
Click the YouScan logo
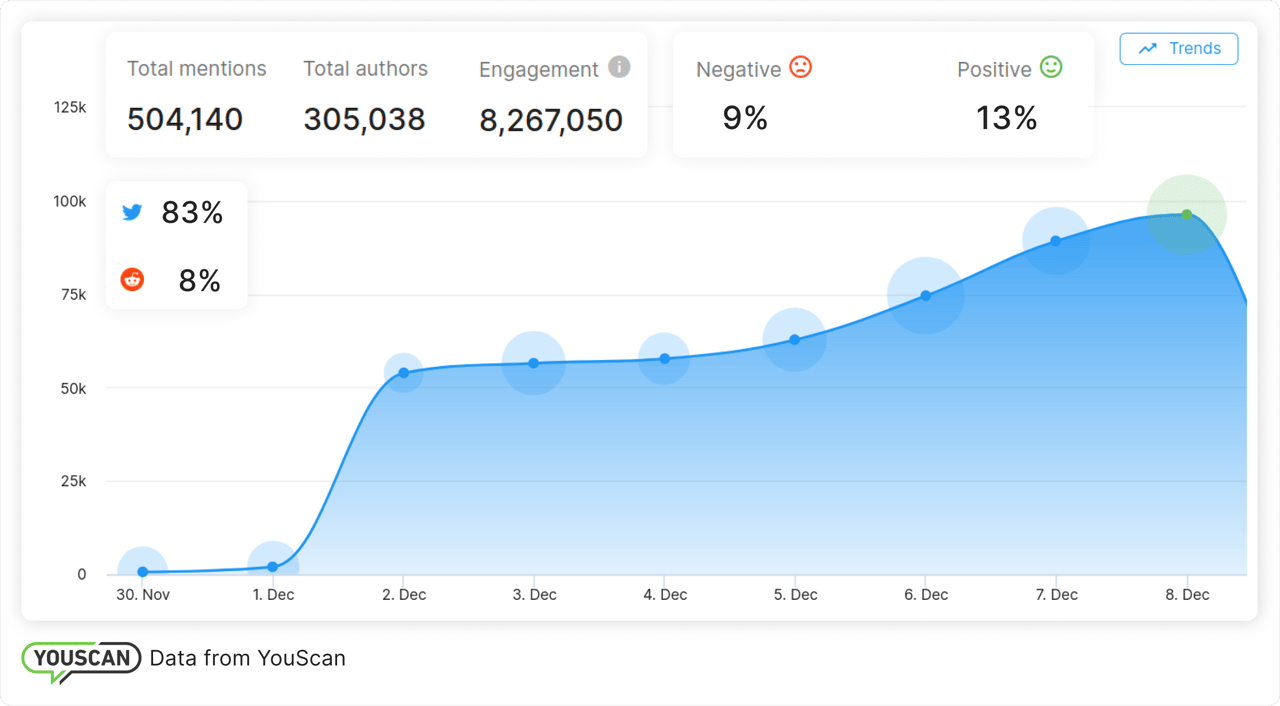[80, 660]
